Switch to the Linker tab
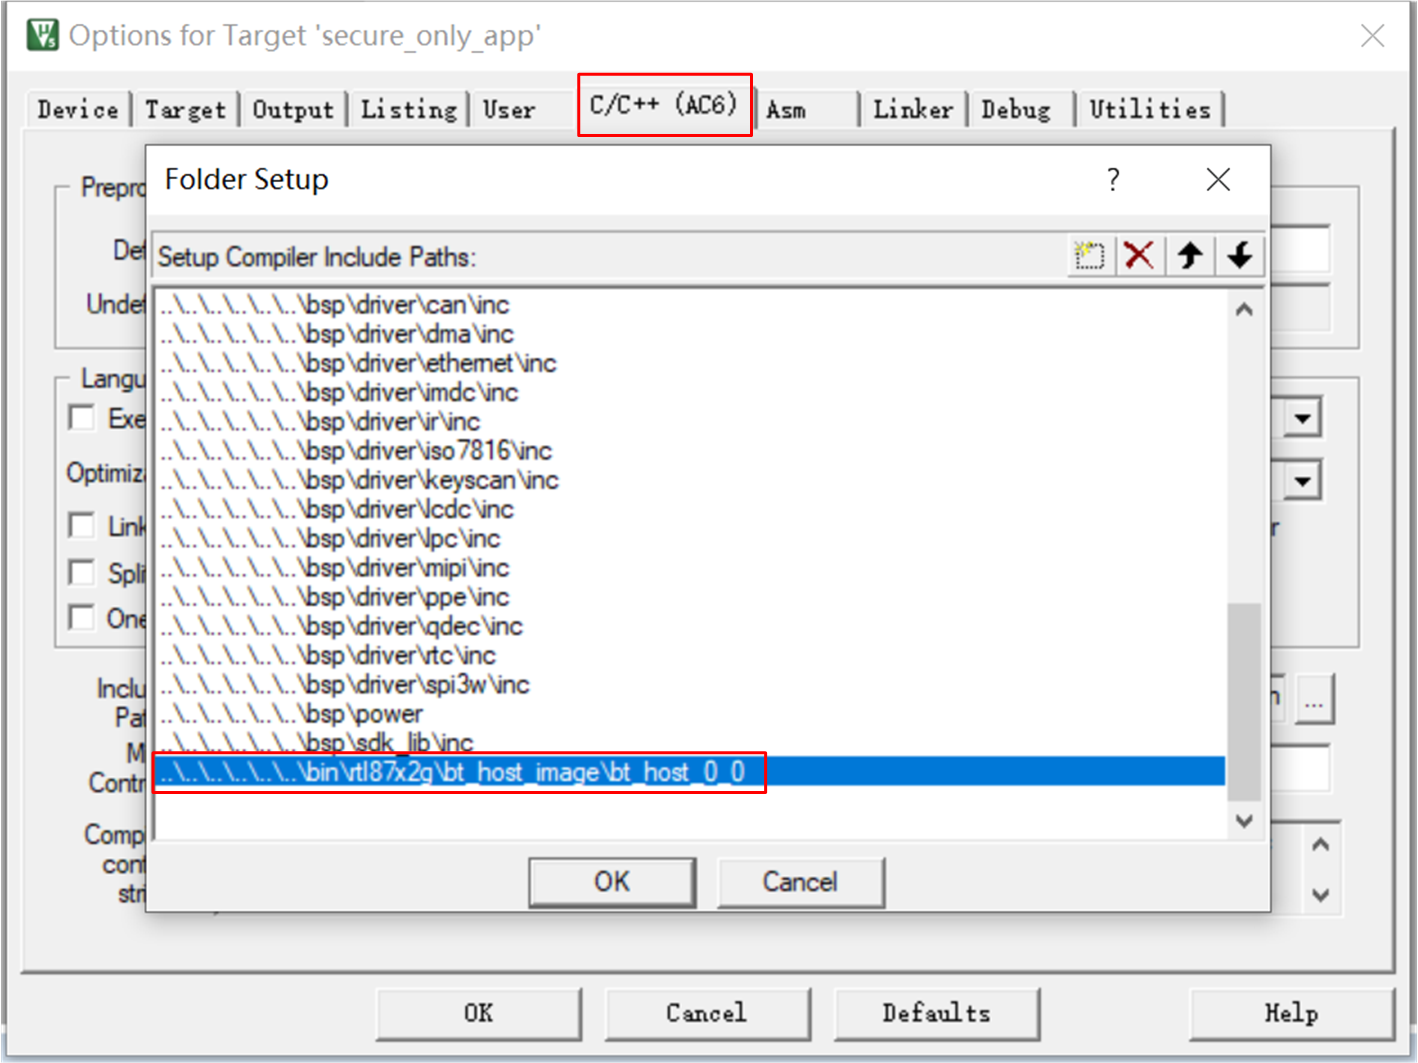 [912, 110]
